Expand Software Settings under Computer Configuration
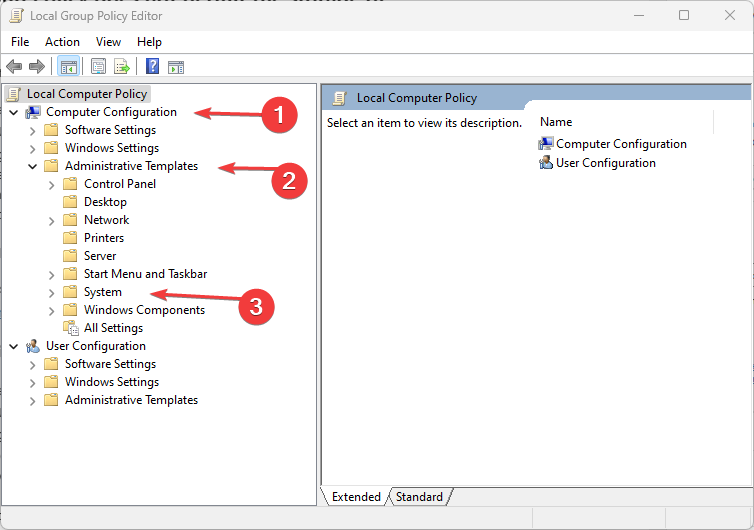 (32, 131)
